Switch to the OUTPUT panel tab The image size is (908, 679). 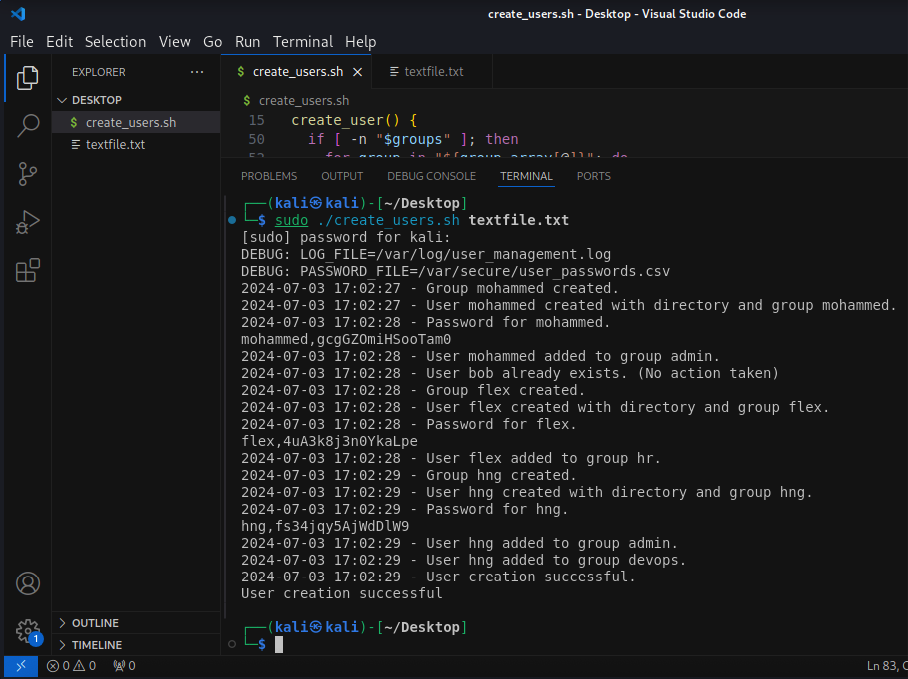coord(342,176)
